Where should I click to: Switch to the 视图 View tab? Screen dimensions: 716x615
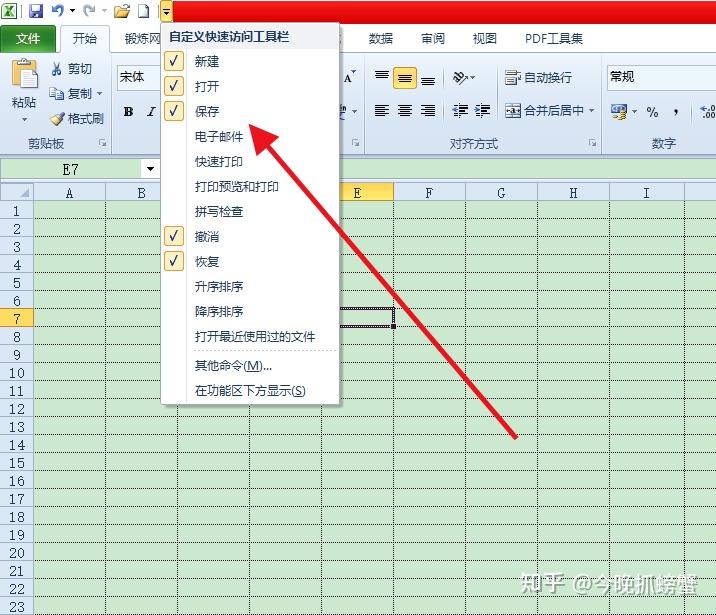click(484, 39)
